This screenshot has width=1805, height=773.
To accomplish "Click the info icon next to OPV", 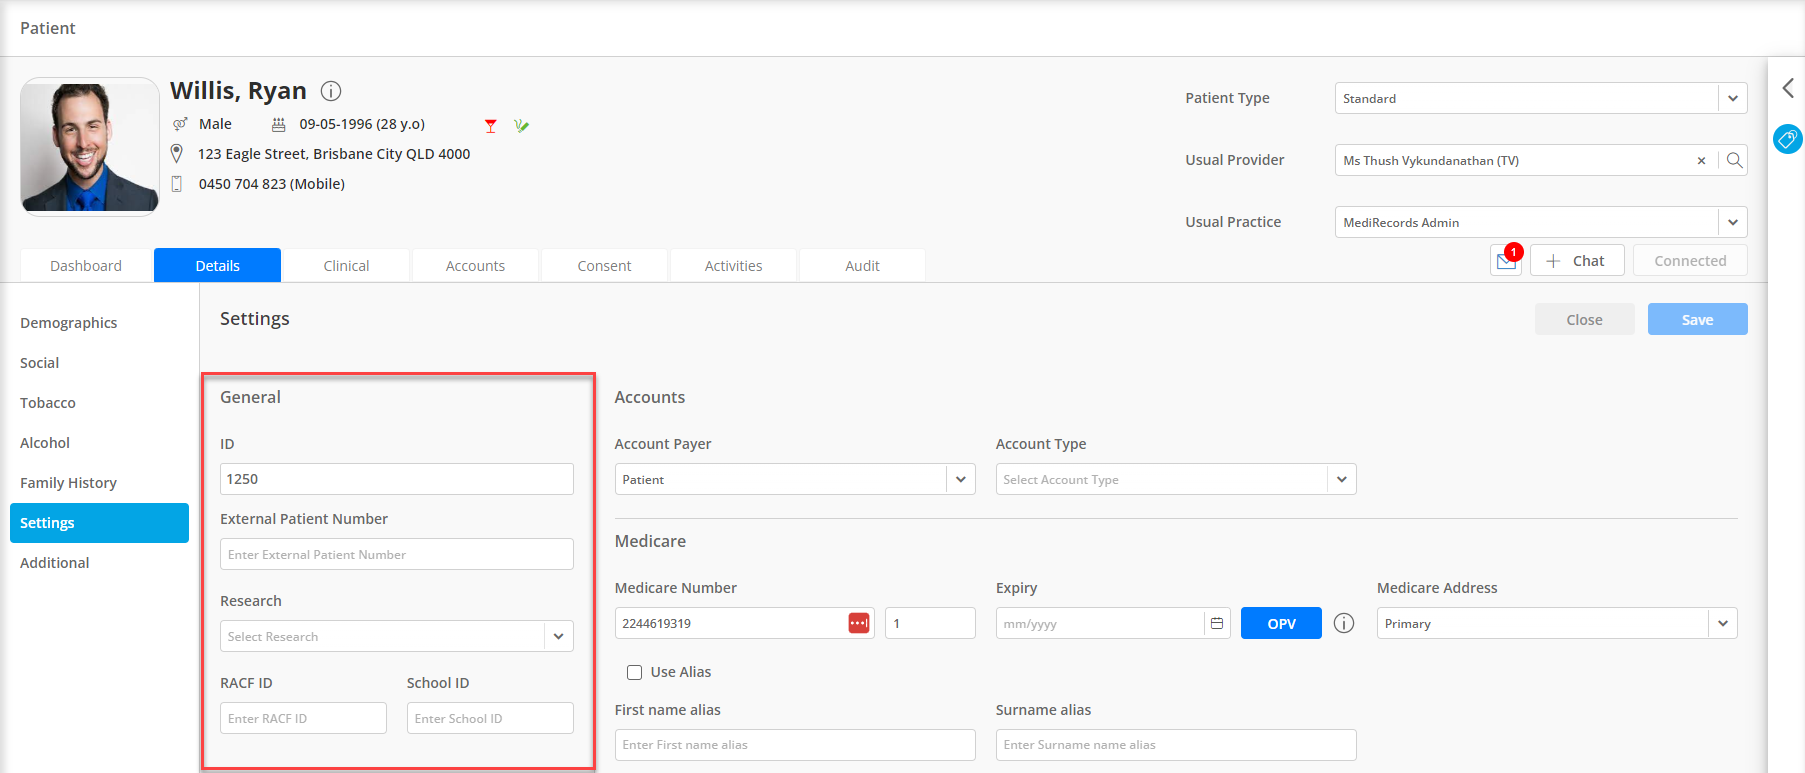I will (x=1344, y=623).
